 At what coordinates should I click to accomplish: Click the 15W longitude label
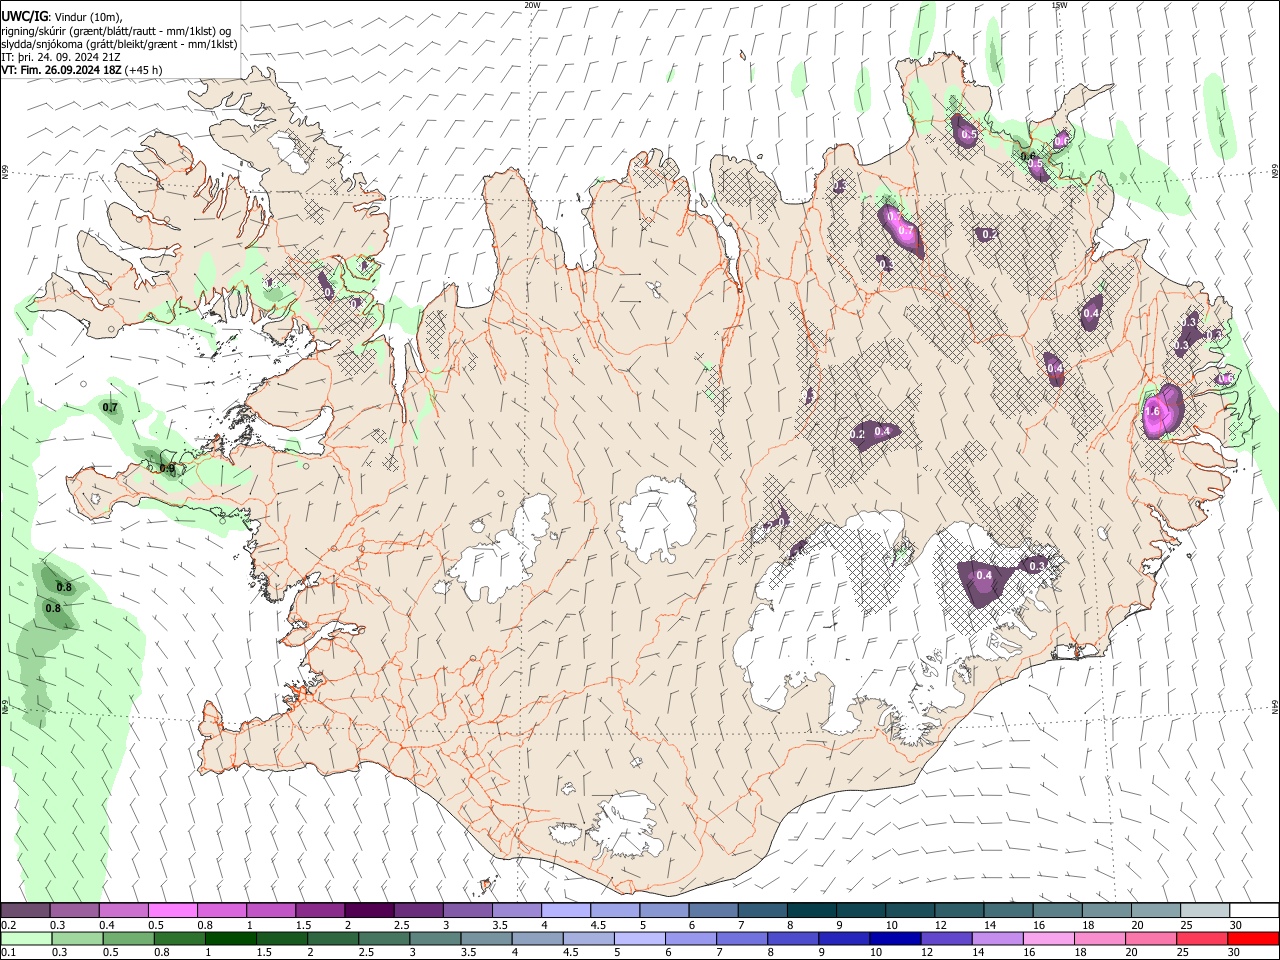pos(1059,5)
